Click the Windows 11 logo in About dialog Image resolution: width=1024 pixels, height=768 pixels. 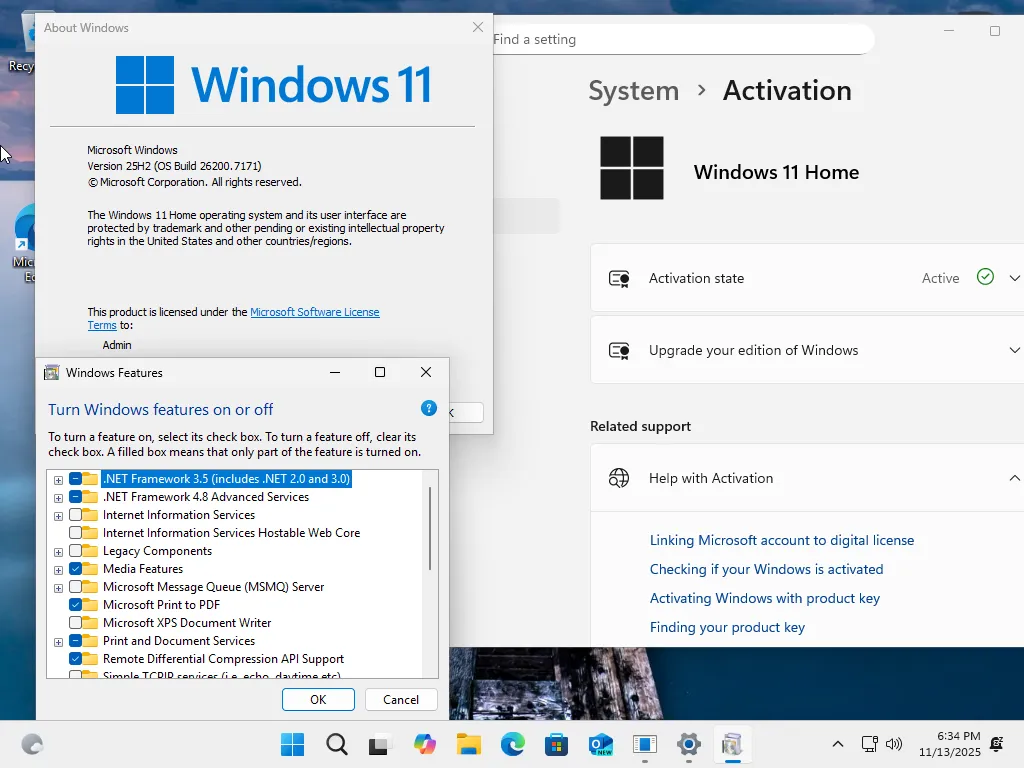145,85
